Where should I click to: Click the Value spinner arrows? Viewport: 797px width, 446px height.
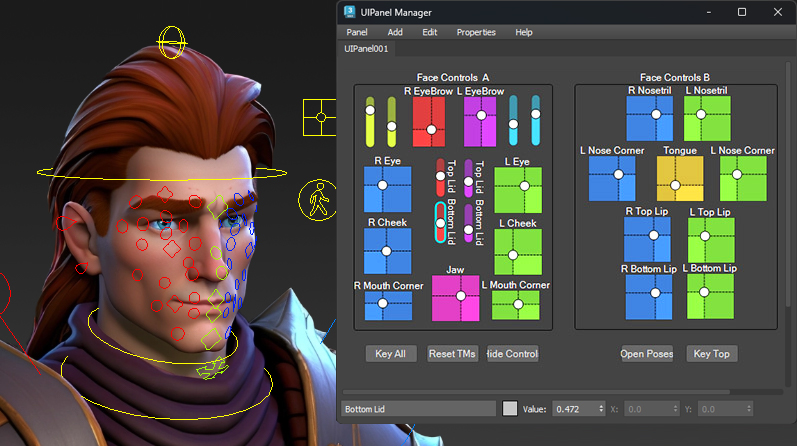click(x=601, y=409)
